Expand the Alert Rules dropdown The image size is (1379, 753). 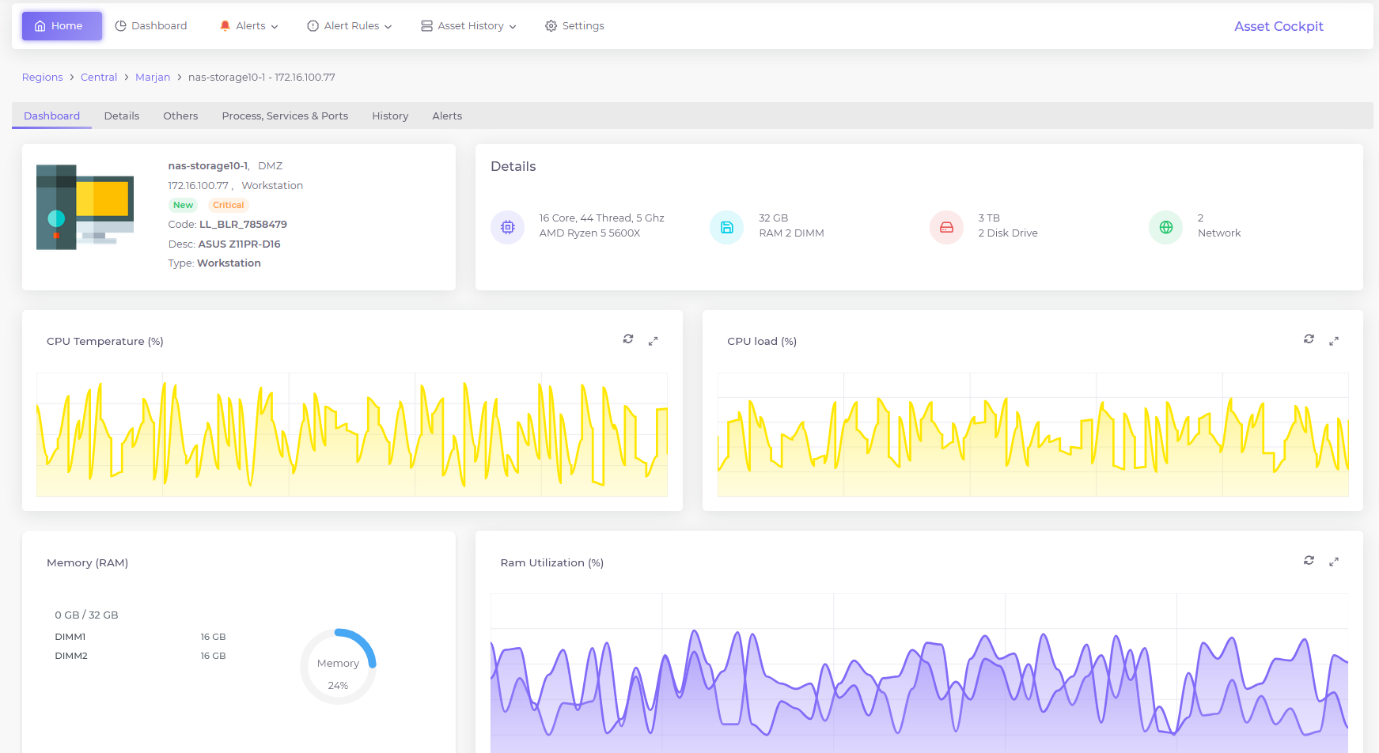349,26
